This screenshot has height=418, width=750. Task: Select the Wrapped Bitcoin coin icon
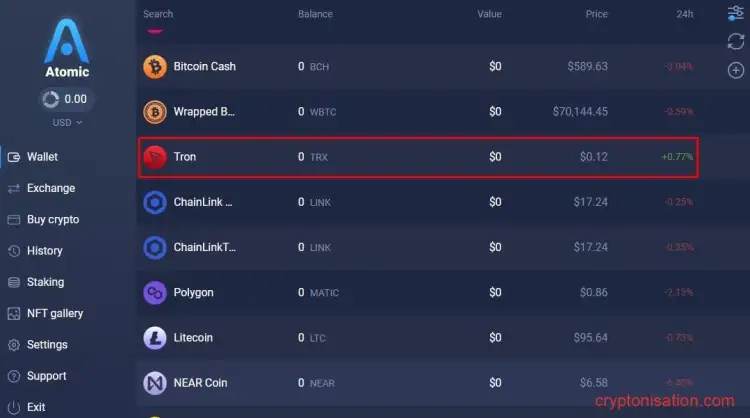pos(155,112)
